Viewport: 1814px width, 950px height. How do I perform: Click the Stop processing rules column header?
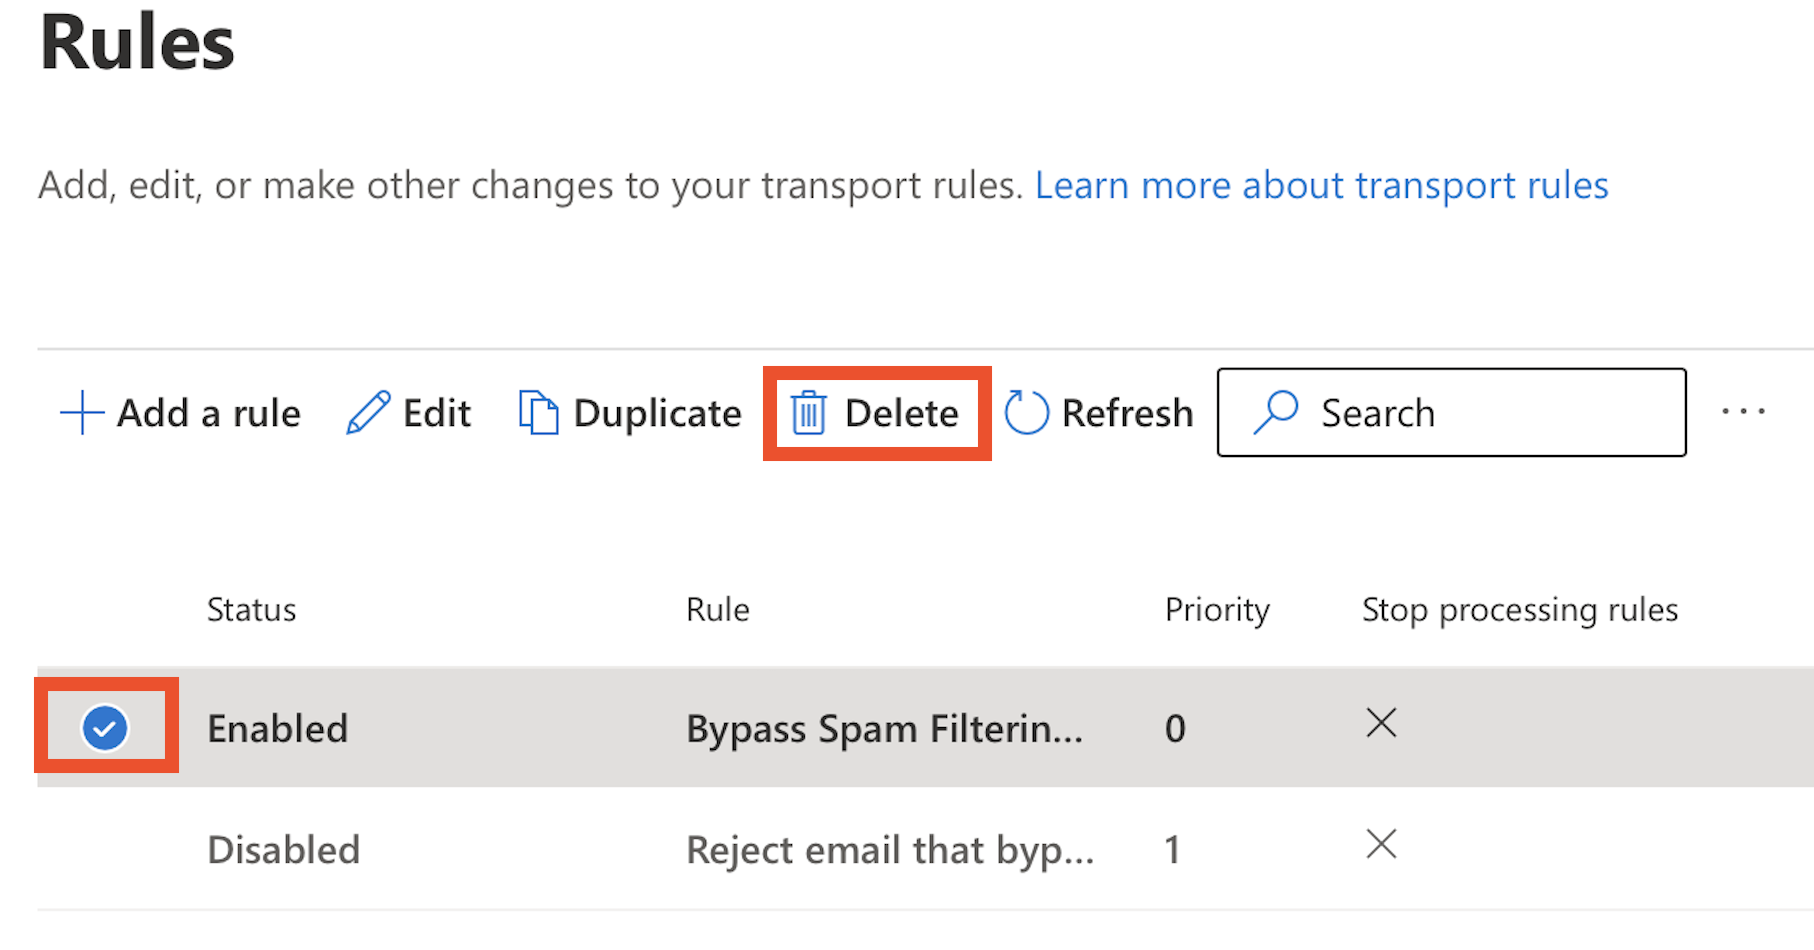click(x=1520, y=610)
